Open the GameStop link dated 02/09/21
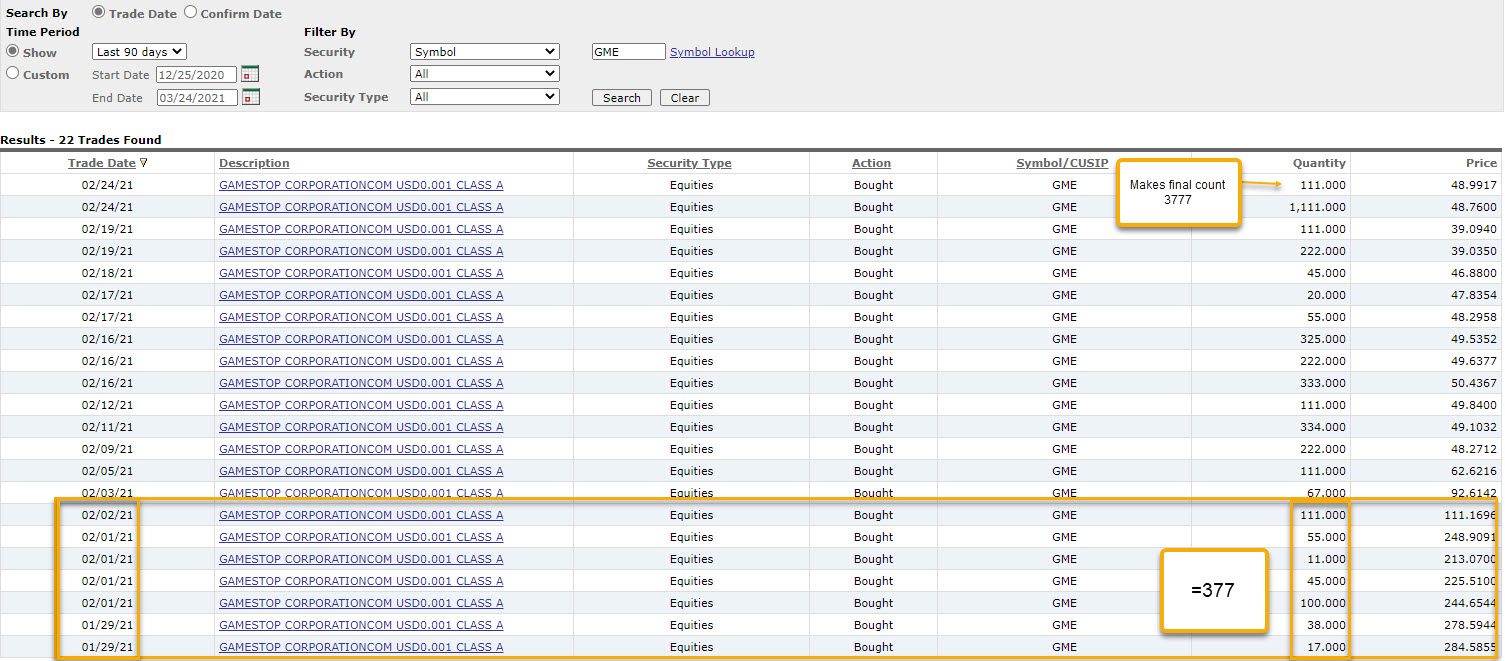Image resolution: width=1505 pixels, height=661 pixels. click(x=361, y=449)
